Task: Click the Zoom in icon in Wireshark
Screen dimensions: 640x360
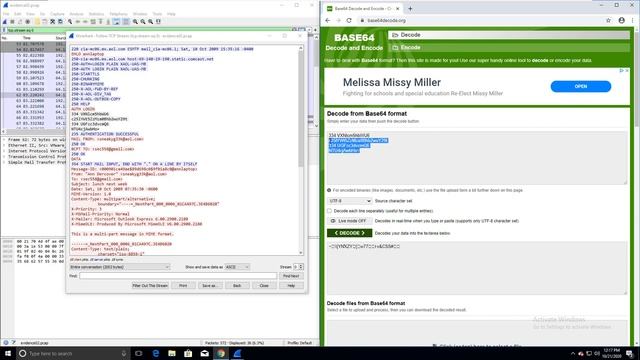Action: (x=136, y=22)
